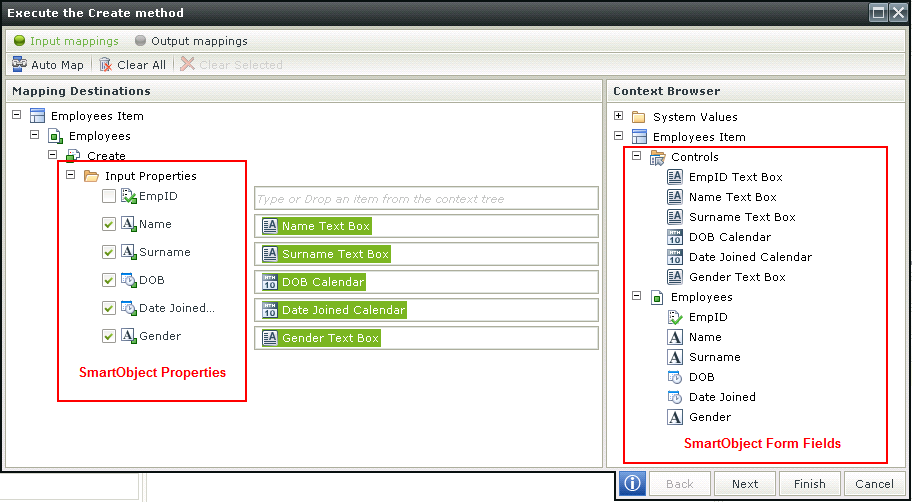Click the Controls folder icon
912x502 pixels.
(657, 157)
